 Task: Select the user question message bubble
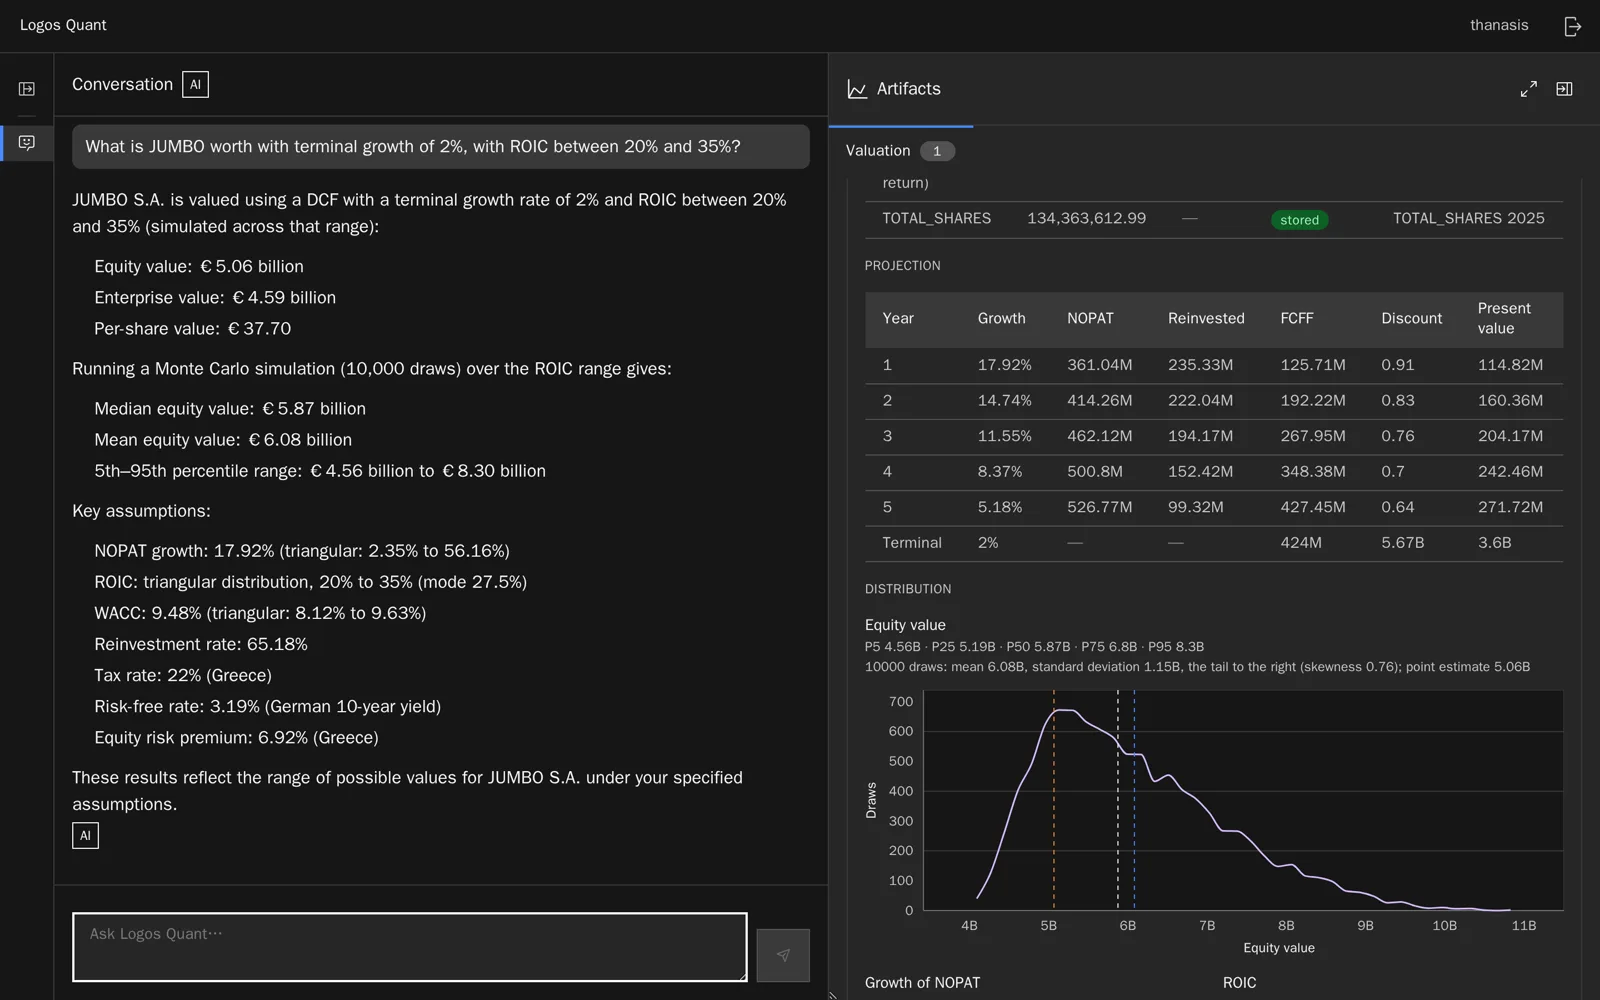[x=441, y=147]
